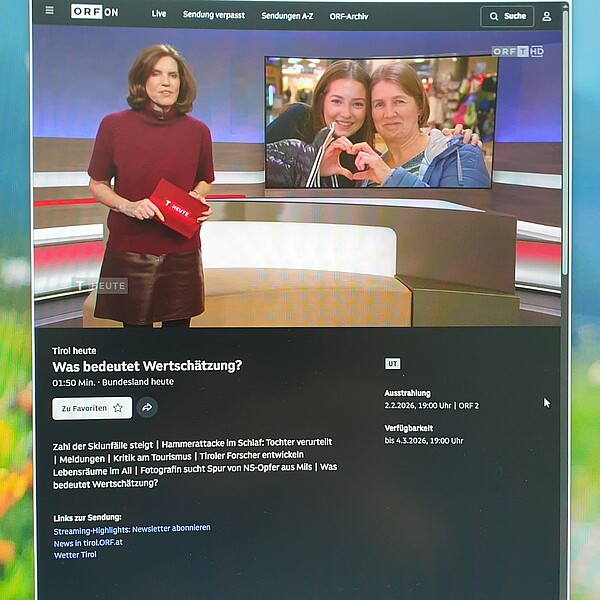Viewport: 600px width, 600px height.
Task: Click the star in Zu Favoriten
Action: 118,408
